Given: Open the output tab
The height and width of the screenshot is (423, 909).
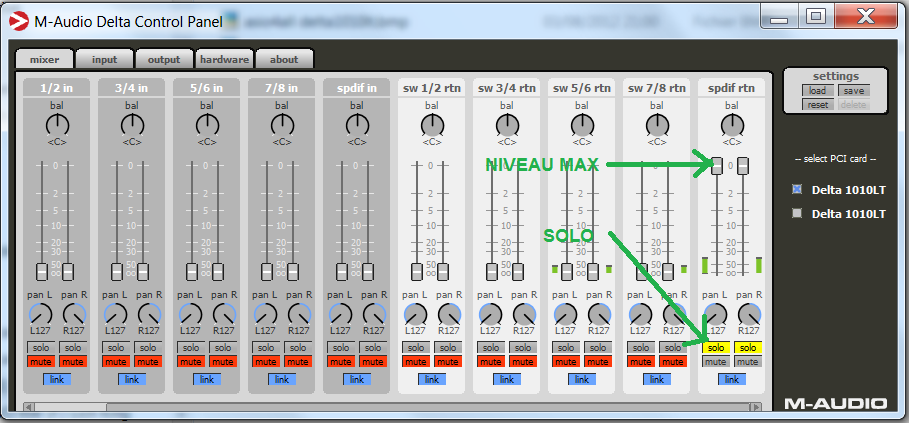Looking at the screenshot, I should pos(164,59).
